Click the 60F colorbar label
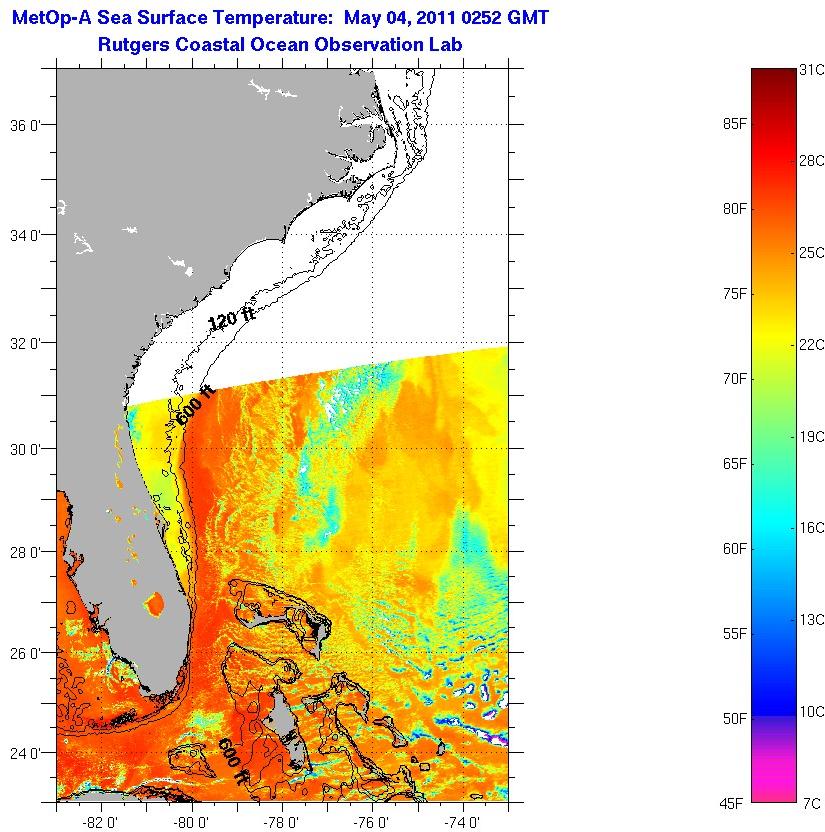 tap(734, 548)
